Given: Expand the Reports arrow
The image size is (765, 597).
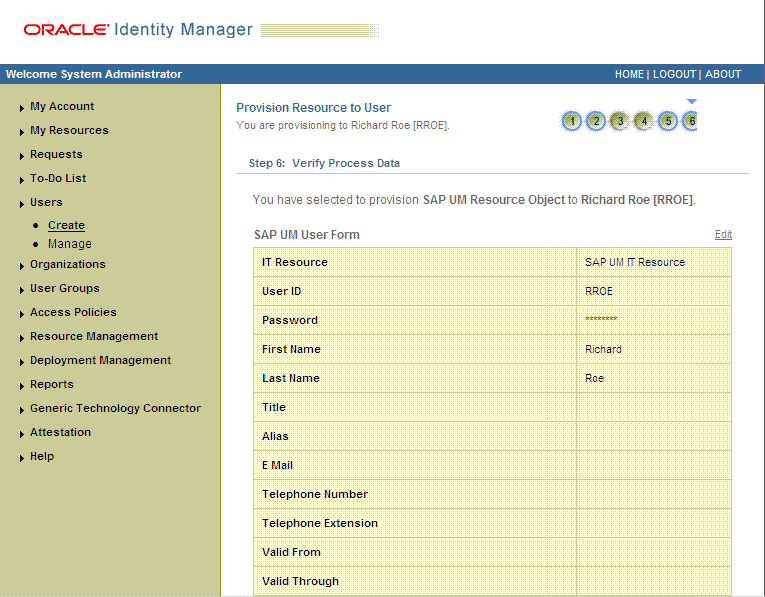Looking at the screenshot, I should coord(22,386).
